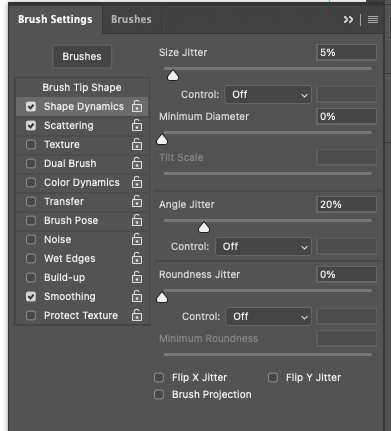Toggle the lock icon for Noise
The width and height of the screenshot is (391, 431).
click(x=137, y=239)
